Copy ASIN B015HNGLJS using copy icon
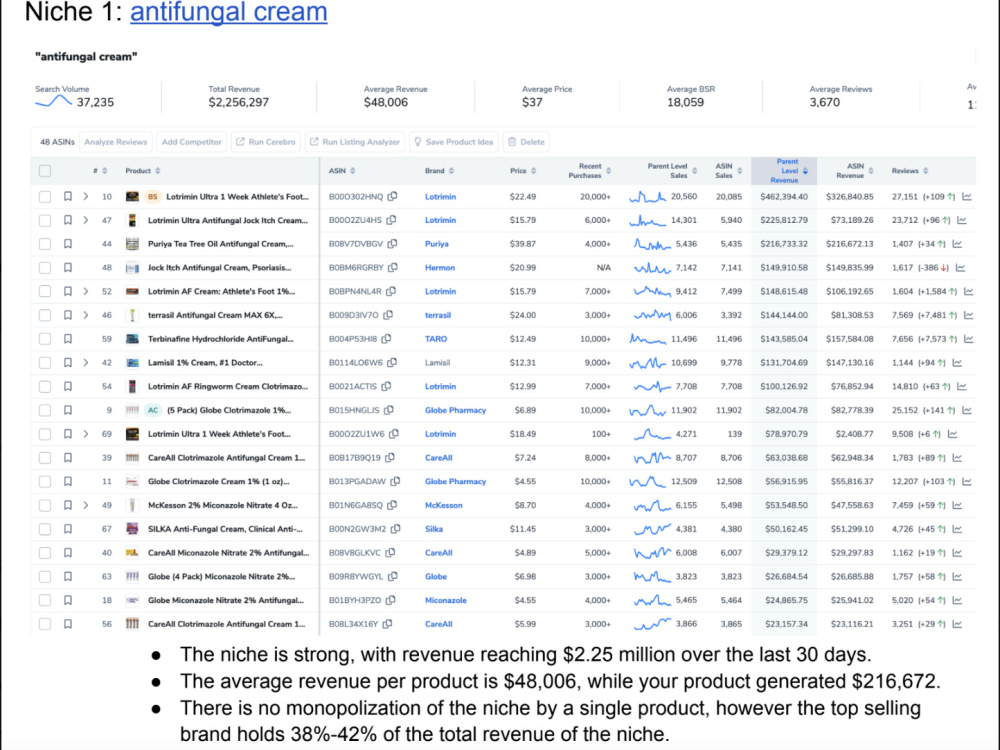The width and height of the screenshot is (1000, 750). tap(388, 410)
